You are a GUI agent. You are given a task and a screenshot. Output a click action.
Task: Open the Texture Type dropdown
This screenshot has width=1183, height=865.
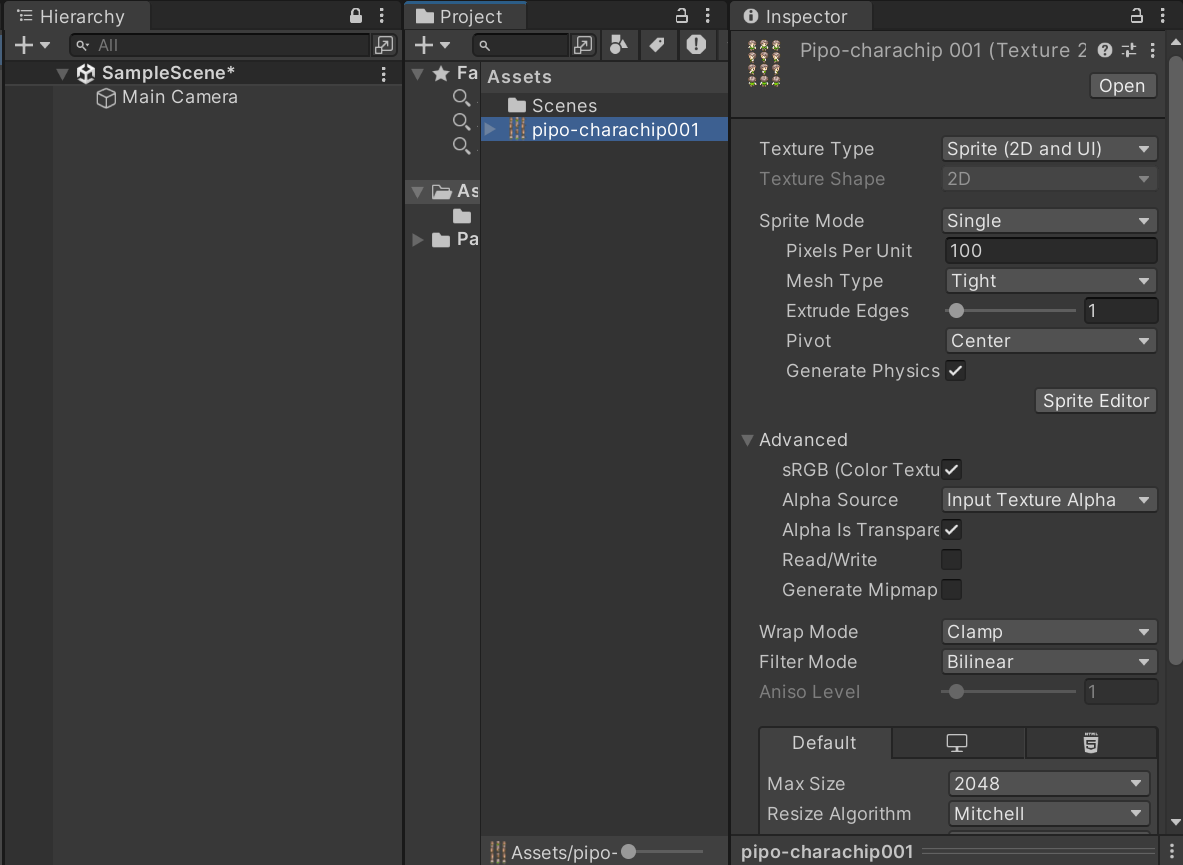click(1049, 149)
